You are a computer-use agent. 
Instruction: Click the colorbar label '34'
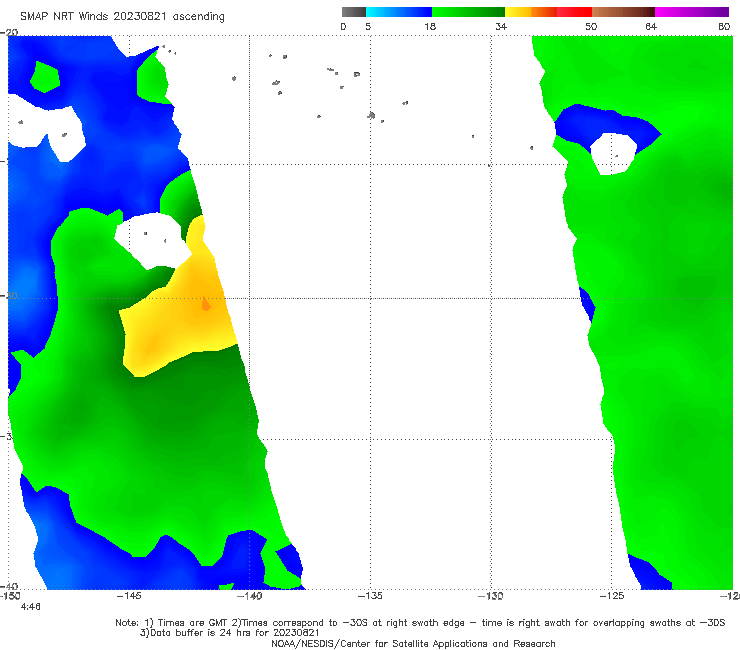point(501,26)
